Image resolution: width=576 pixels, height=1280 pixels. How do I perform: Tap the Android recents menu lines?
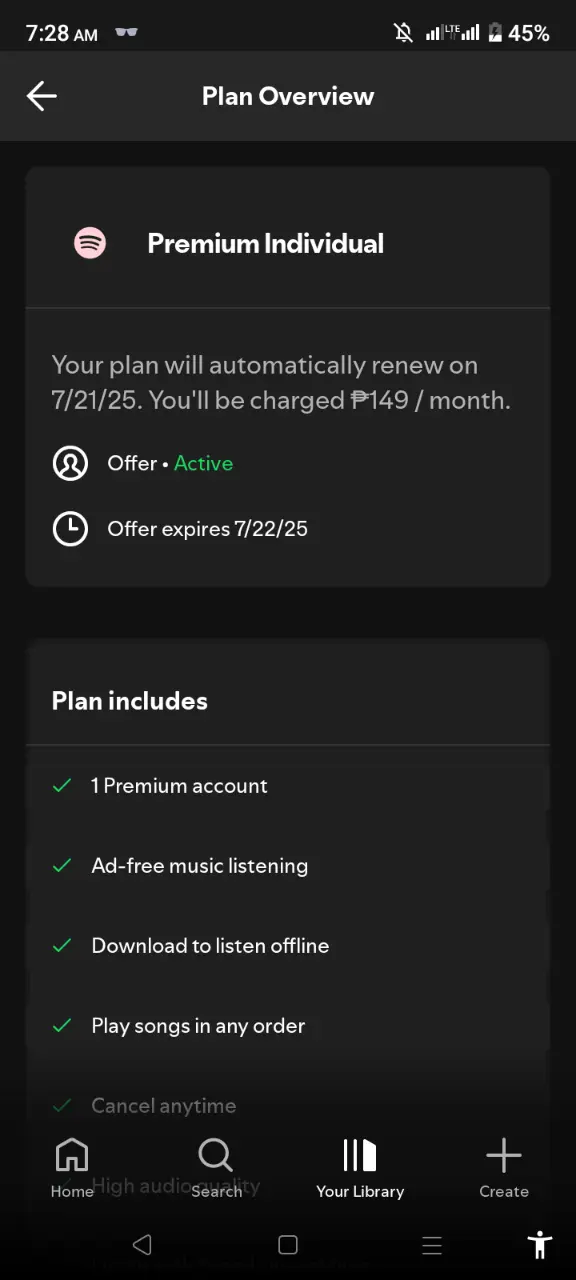432,1245
